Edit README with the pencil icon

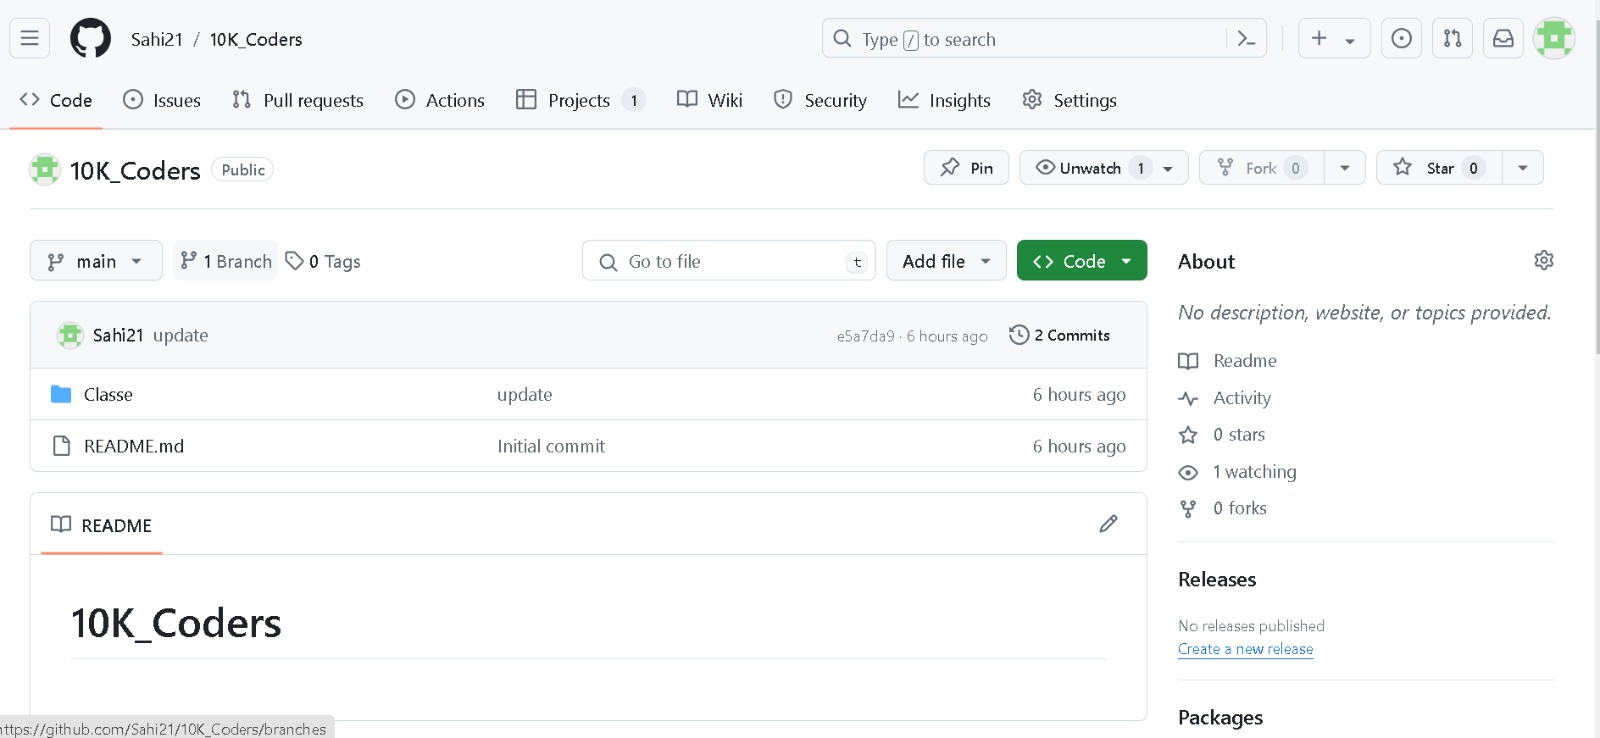coord(1108,524)
